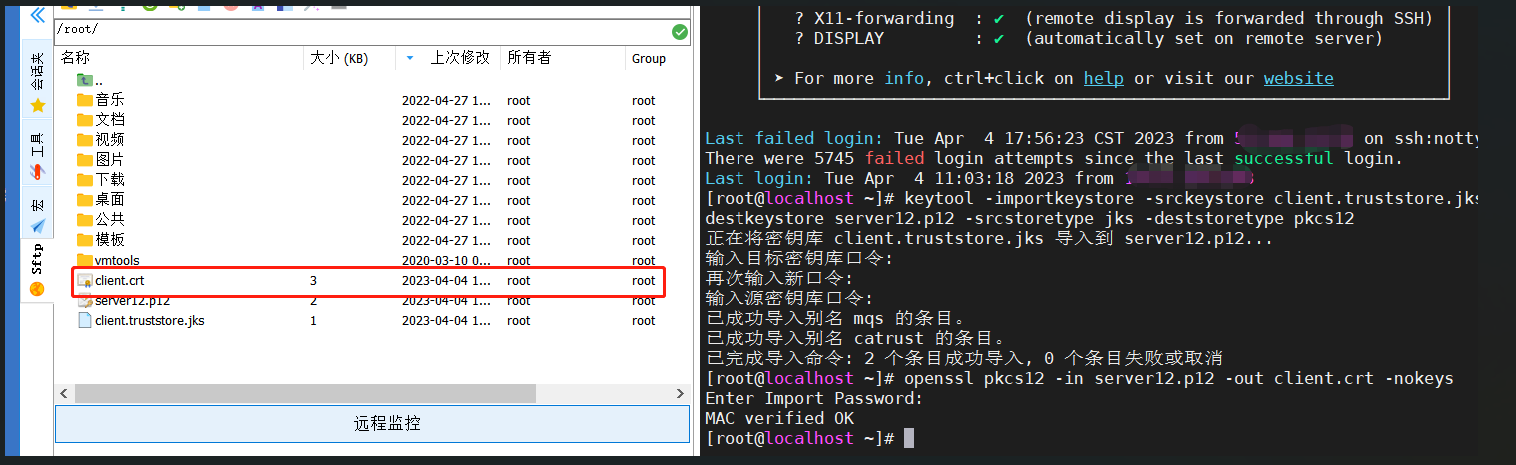Select the 桌面 folder name
Viewport: 1516px width, 465px height.
point(110,200)
